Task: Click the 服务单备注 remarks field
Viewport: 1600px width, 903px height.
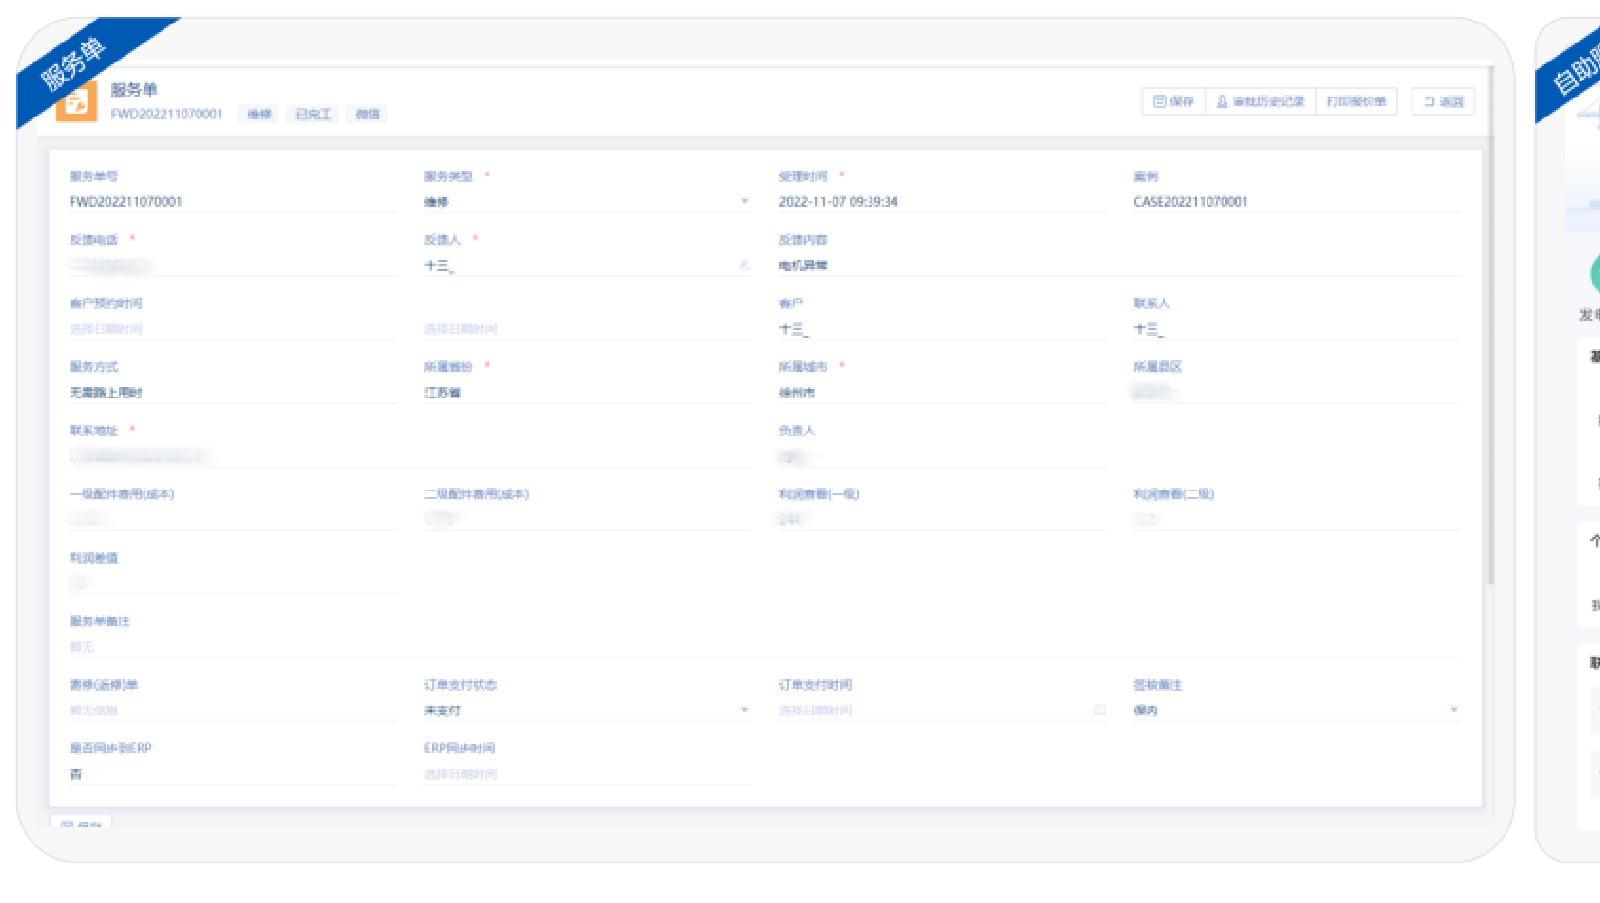Action: point(765,647)
